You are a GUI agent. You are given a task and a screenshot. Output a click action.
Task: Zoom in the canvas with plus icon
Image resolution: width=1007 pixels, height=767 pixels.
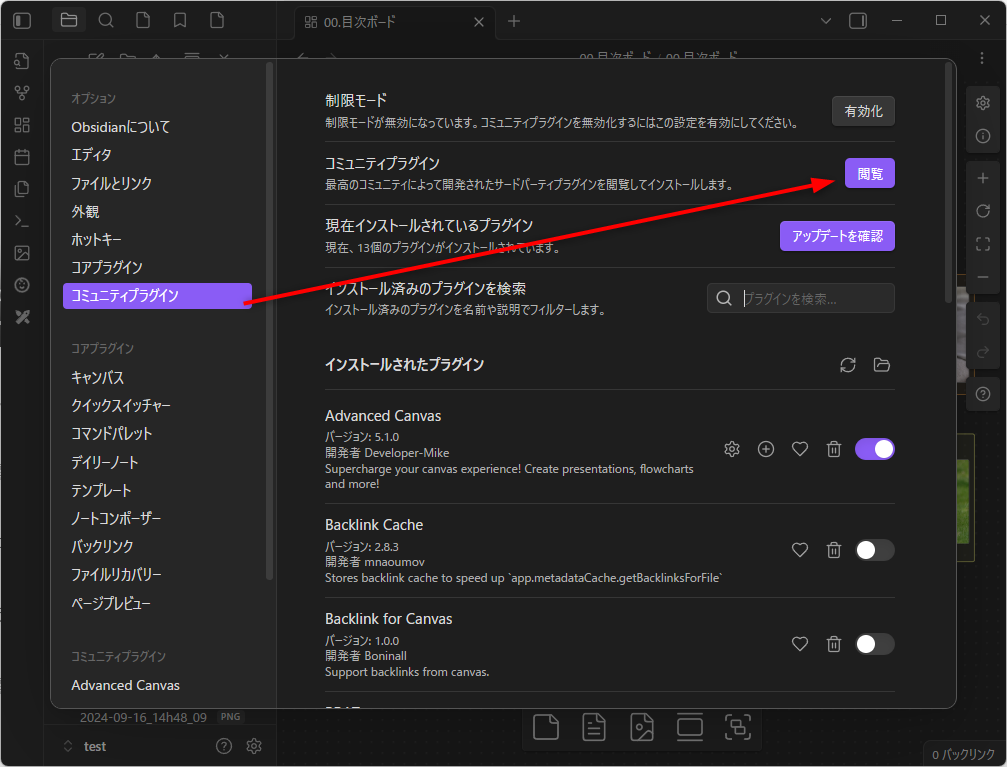point(983,178)
